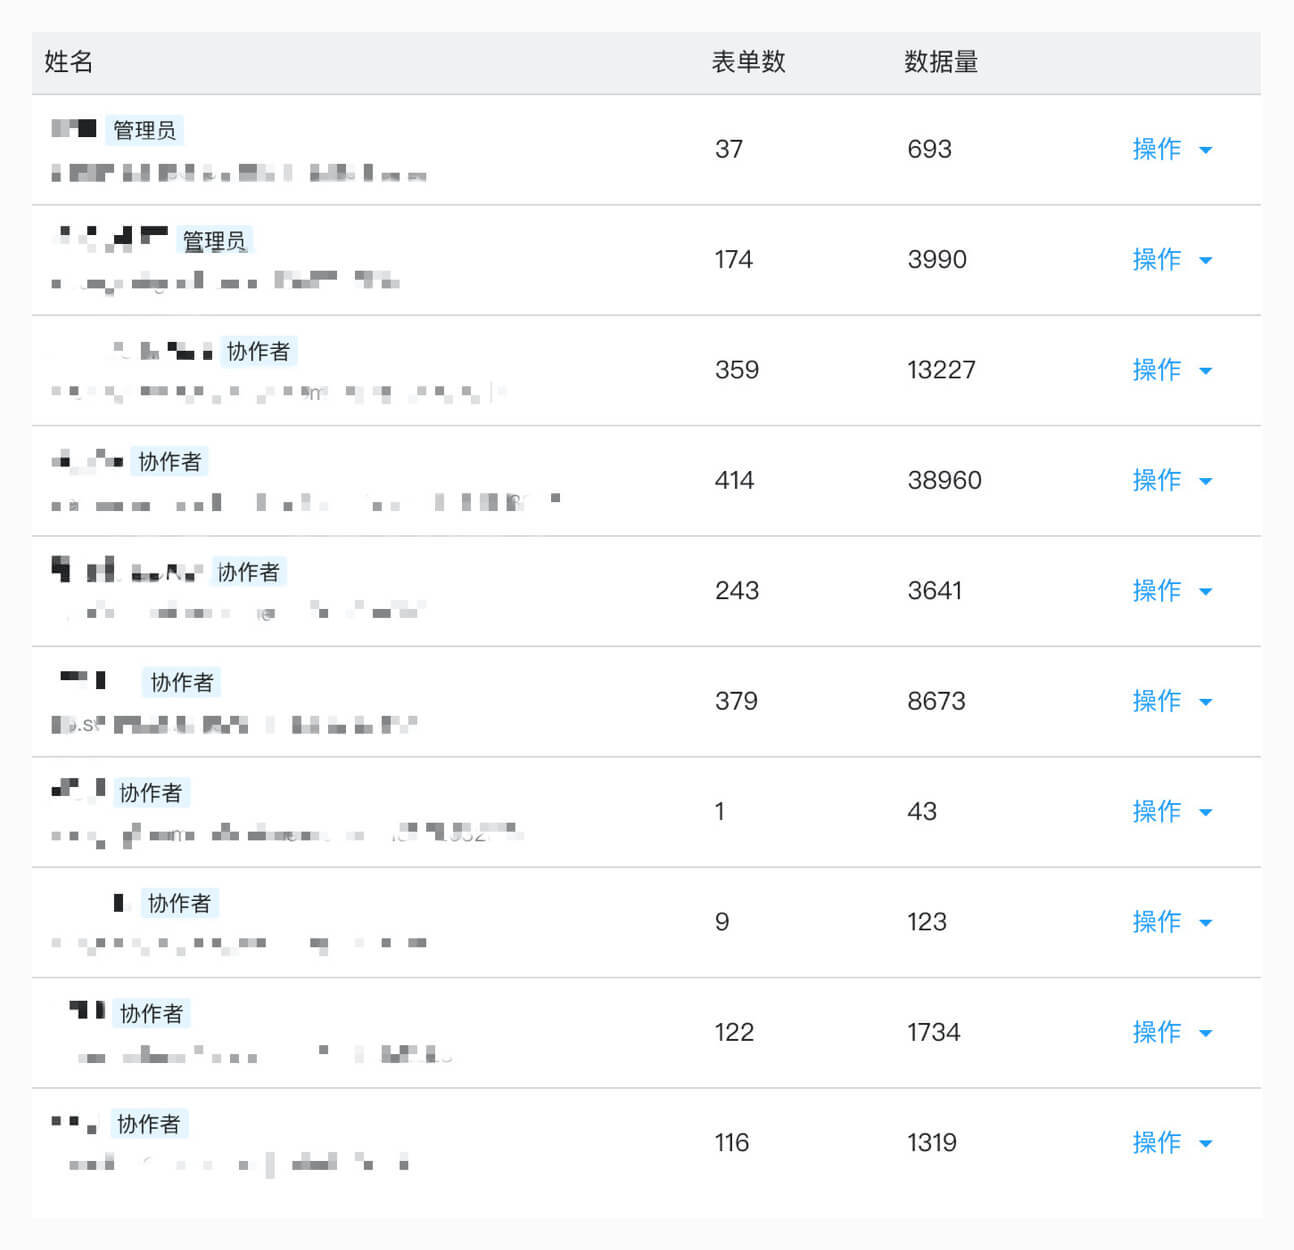Click 管理员 tag in first row
The width and height of the screenshot is (1294, 1250).
144,130
